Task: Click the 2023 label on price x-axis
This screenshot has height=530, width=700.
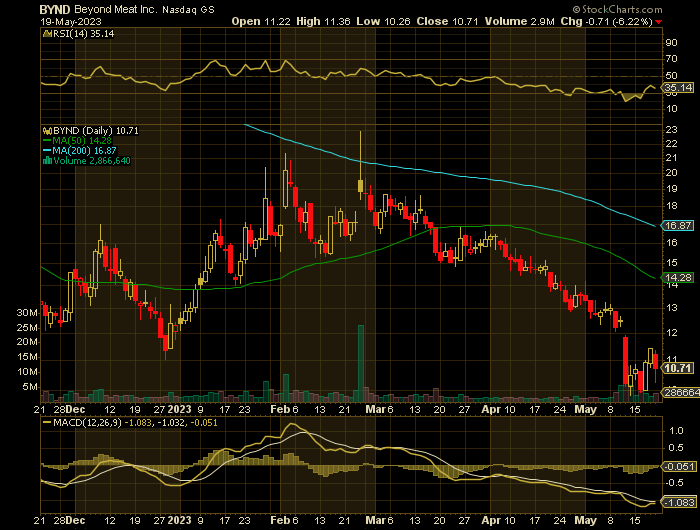Action: (x=179, y=409)
